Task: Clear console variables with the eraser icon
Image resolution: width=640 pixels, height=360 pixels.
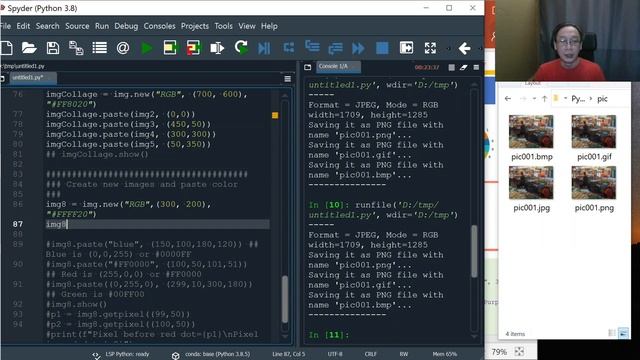Action: coord(463,67)
